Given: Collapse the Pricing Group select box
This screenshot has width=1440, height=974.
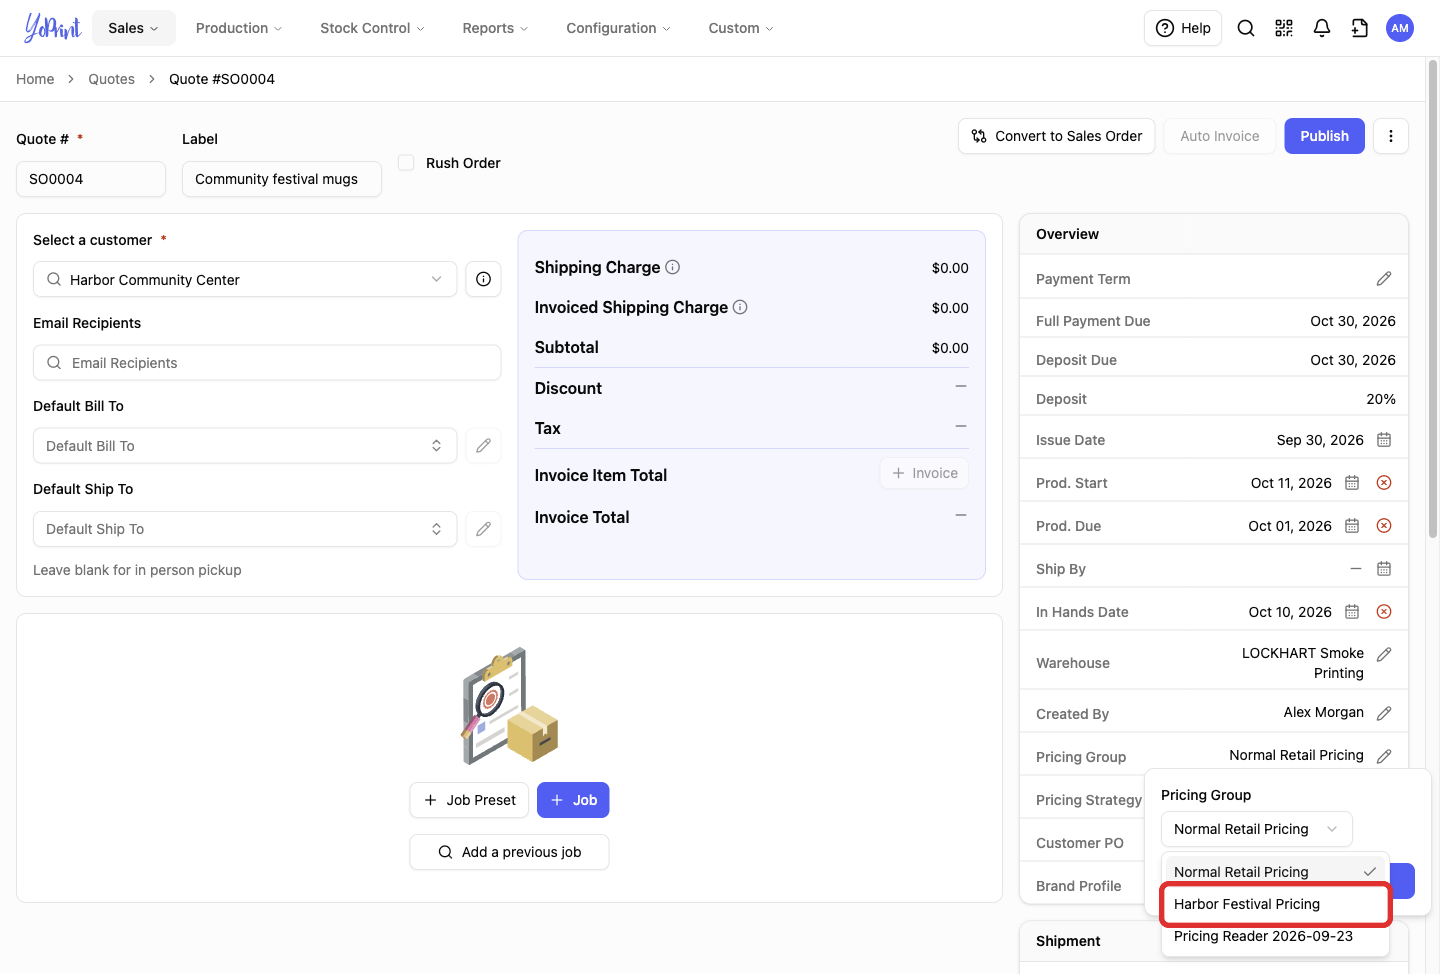Looking at the screenshot, I should (x=1257, y=829).
